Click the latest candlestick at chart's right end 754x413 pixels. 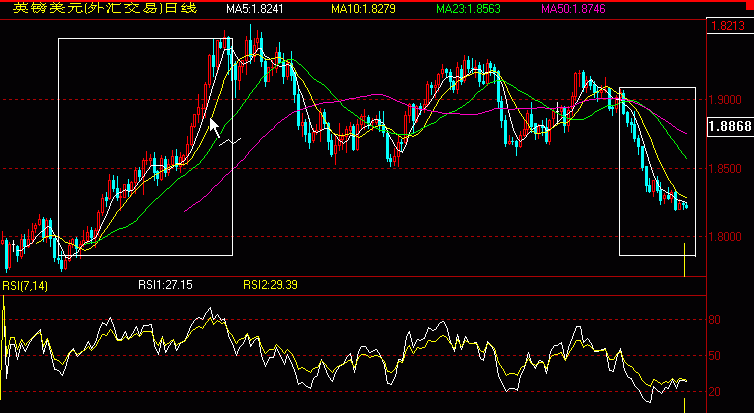[x=686, y=206]
